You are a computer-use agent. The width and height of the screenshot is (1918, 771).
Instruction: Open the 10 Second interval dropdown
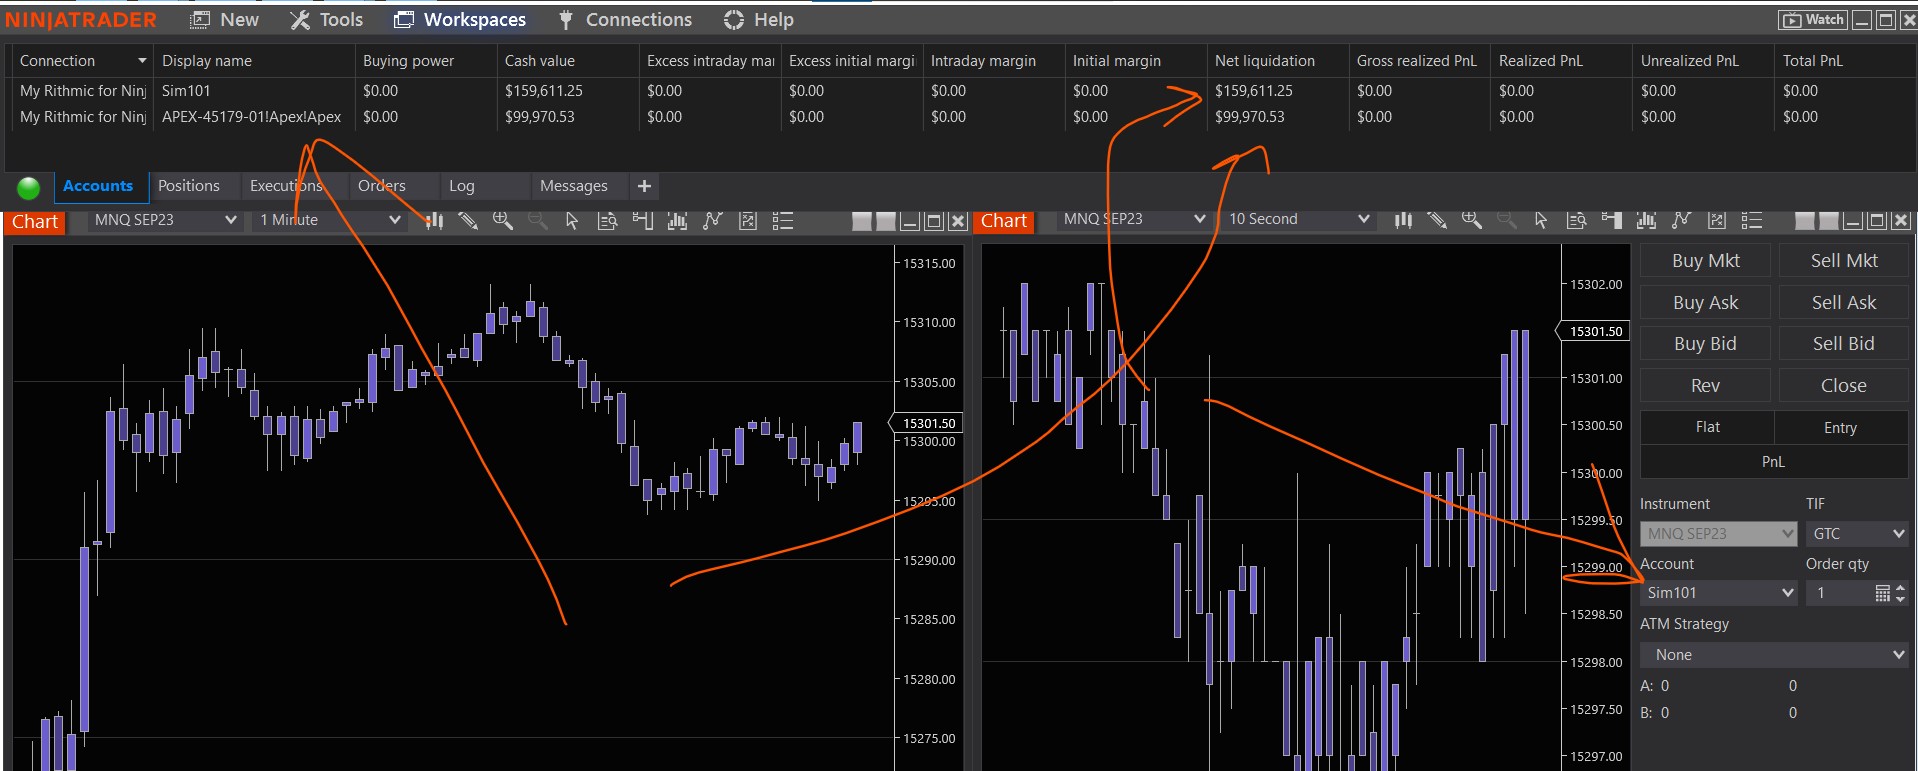[x=1298, y=219]
